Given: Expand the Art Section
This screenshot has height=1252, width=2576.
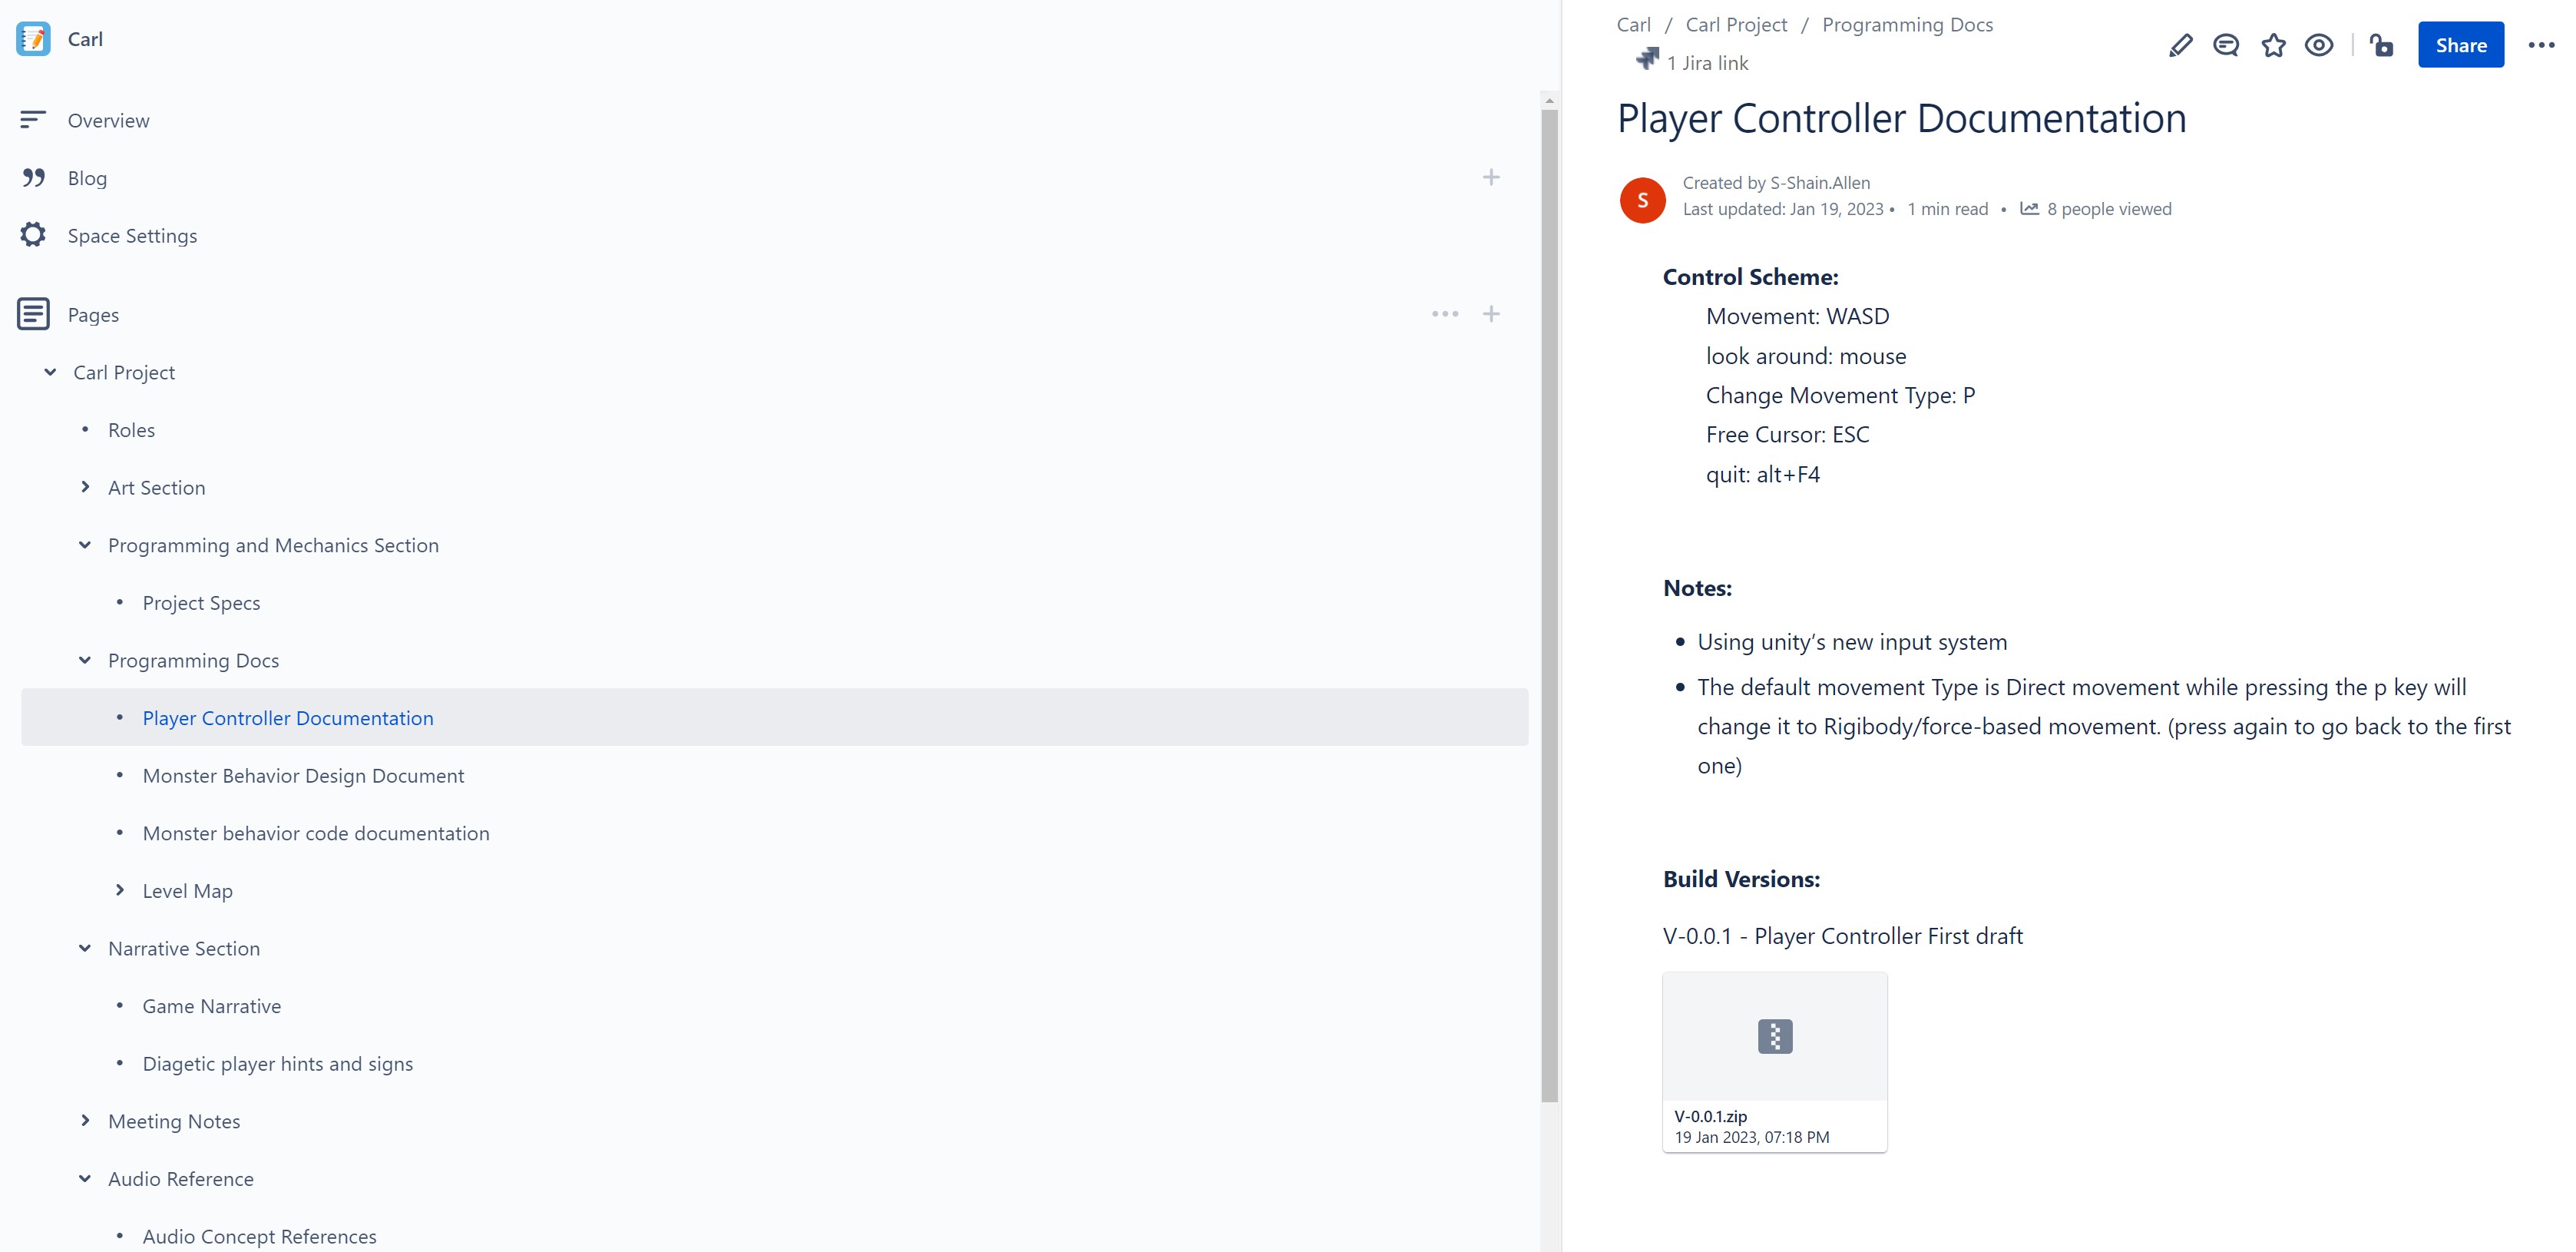Looking at the screenshot, I should click(x=86, y=487).
